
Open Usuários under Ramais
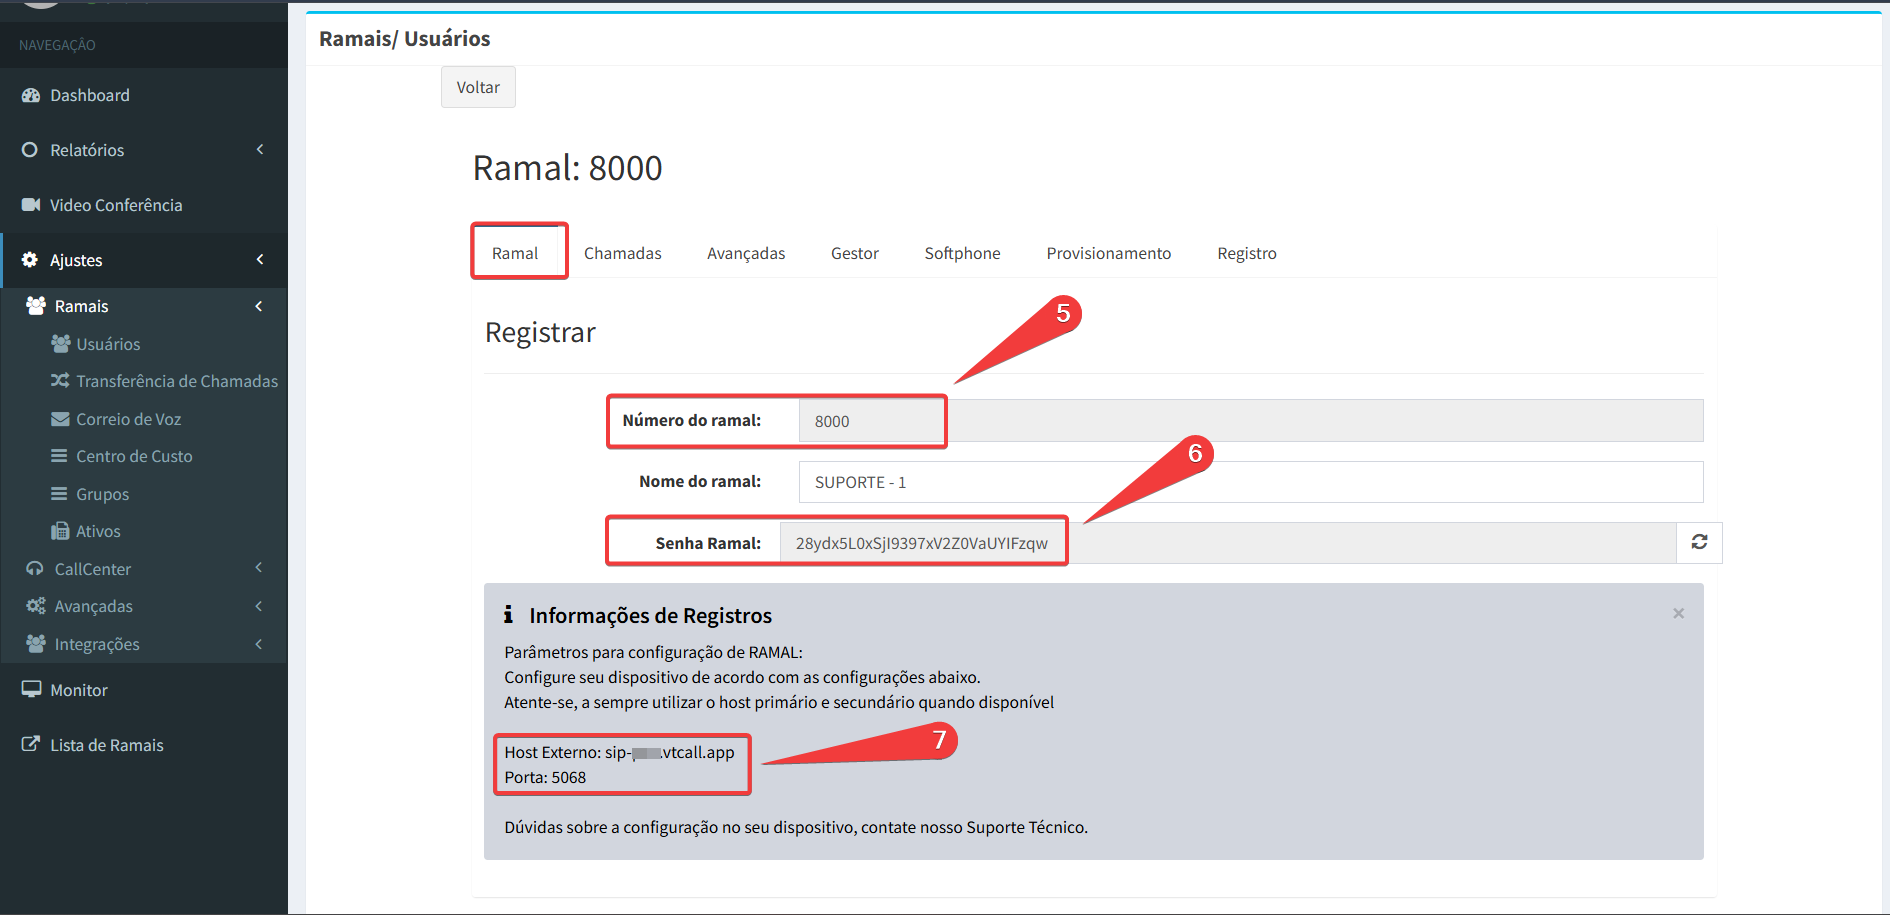point(108,344)
